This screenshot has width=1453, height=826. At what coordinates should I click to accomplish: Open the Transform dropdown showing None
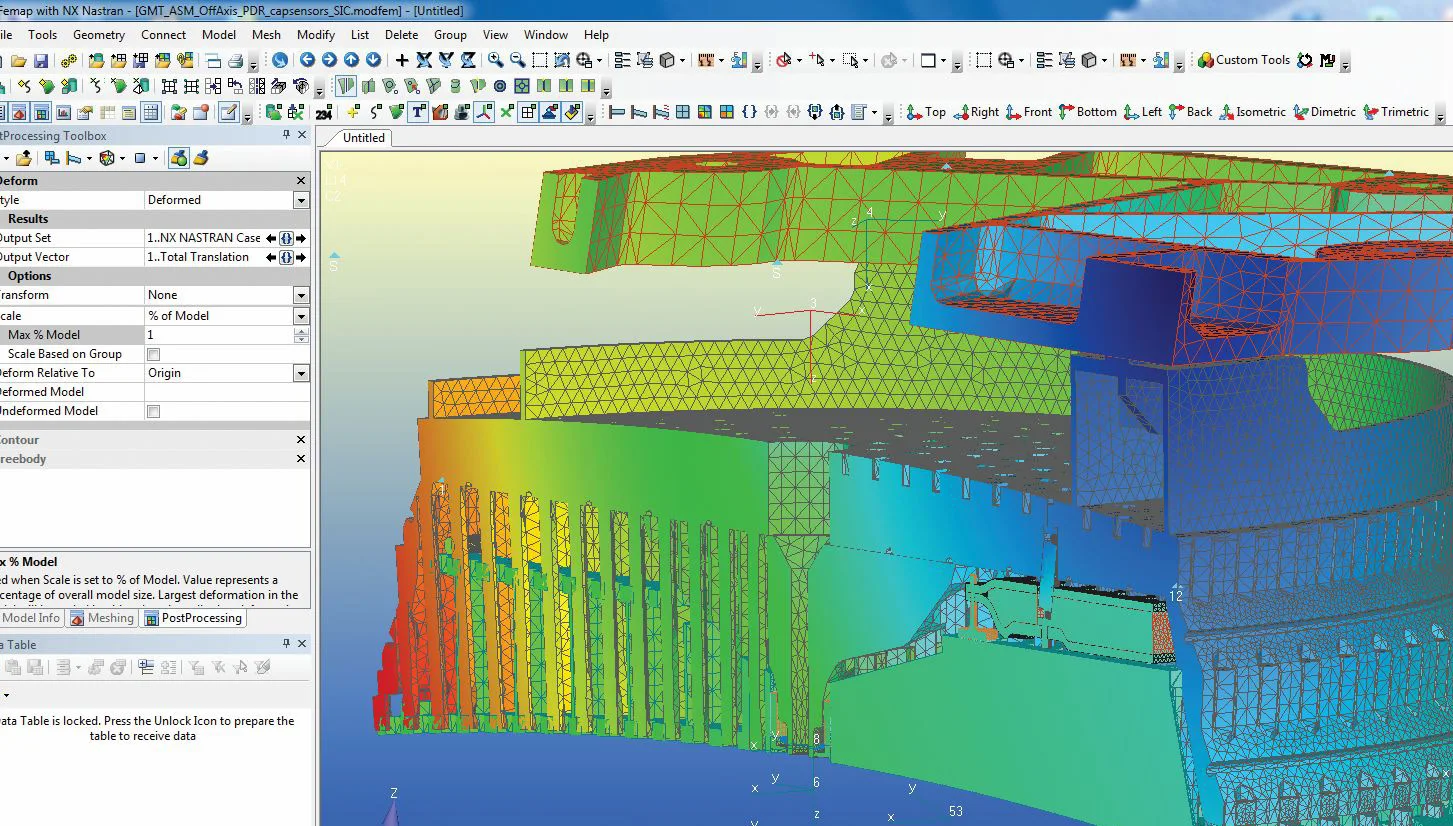[301, 295]
